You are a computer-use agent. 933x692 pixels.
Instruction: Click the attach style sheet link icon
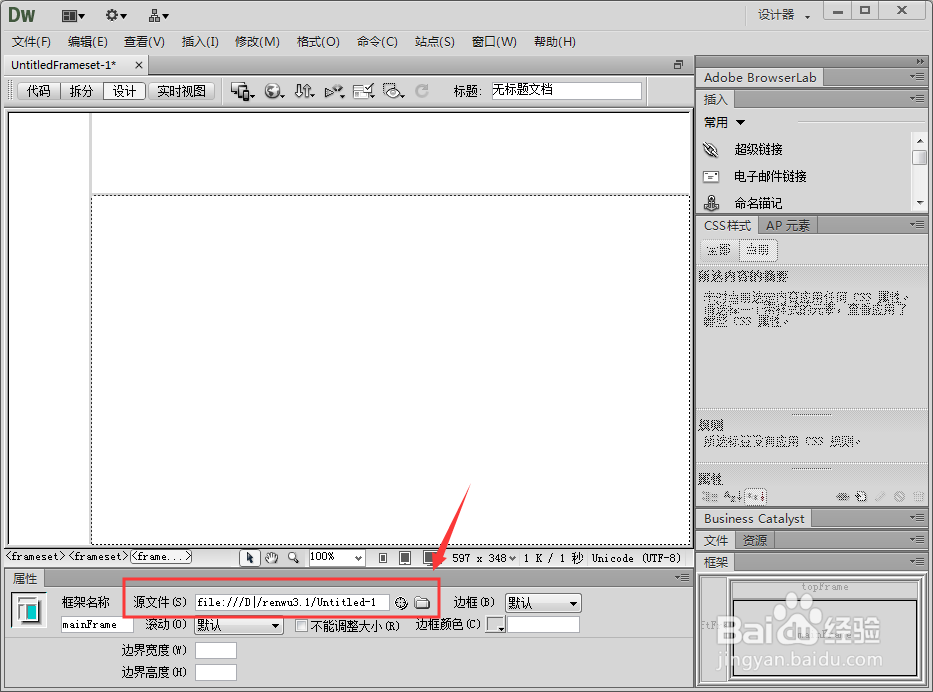click(x=842, y=496)
